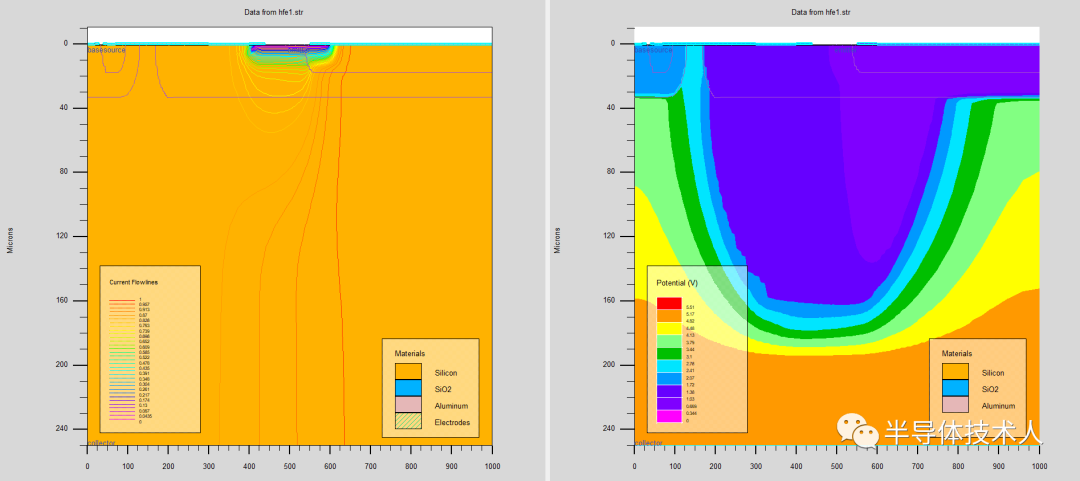This screenshot has width=1080, height=481.
Task: Click the yellow swatch in Potential legend
Action: [x=668, y=329]
